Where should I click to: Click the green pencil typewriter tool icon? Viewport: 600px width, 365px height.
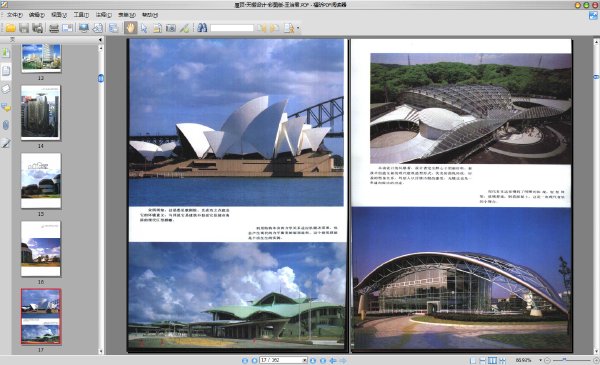[184, 28]
